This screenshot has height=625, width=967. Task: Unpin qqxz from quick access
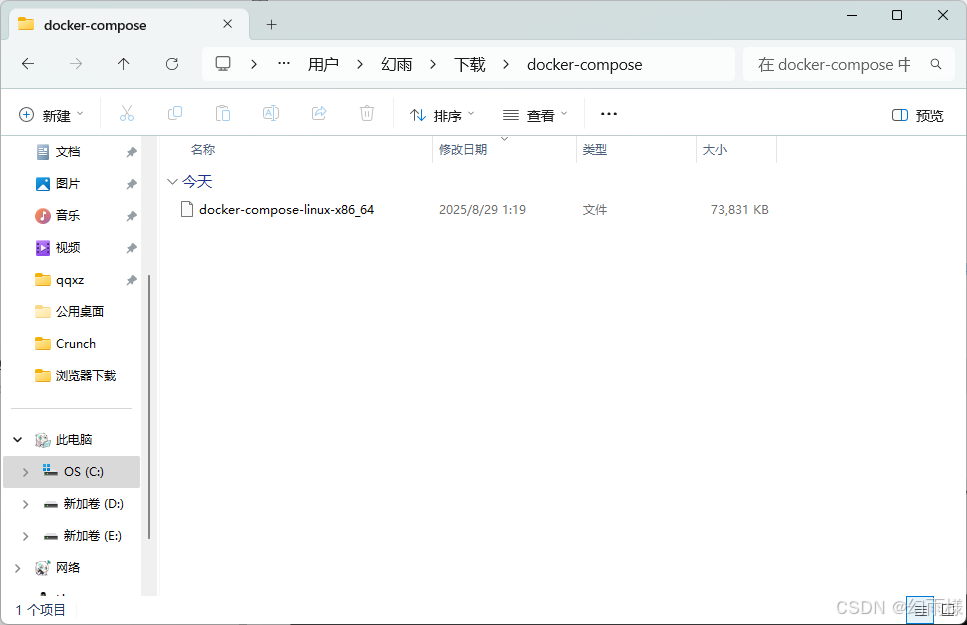tap(131, 280)
